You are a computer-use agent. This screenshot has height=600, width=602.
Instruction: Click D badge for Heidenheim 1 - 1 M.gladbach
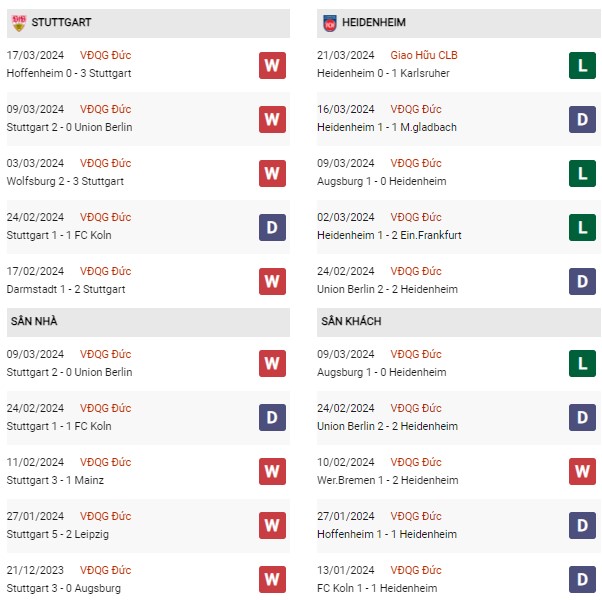tap(582, 119)
